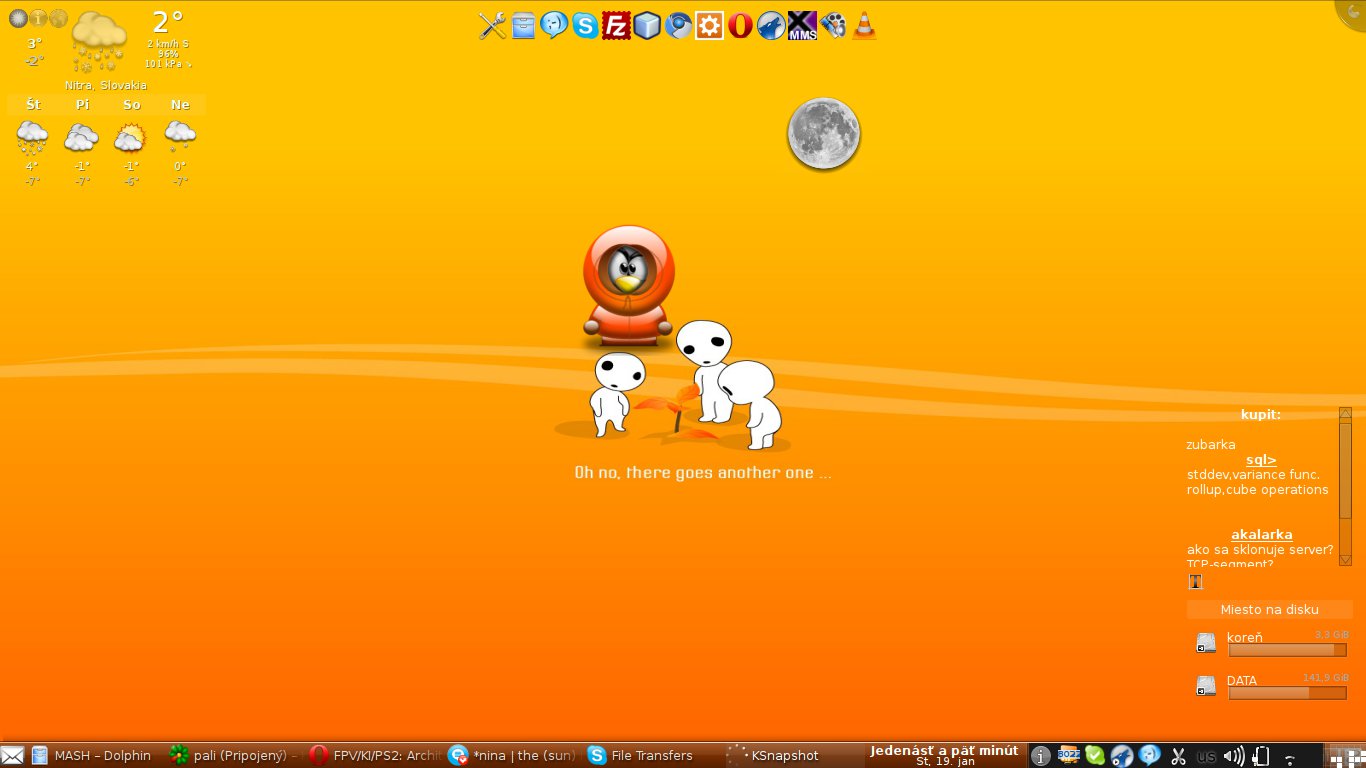Click the notes scrollbar down arrow
Viewport: 1366px width, 768px height.
(x=1345, y=560)
